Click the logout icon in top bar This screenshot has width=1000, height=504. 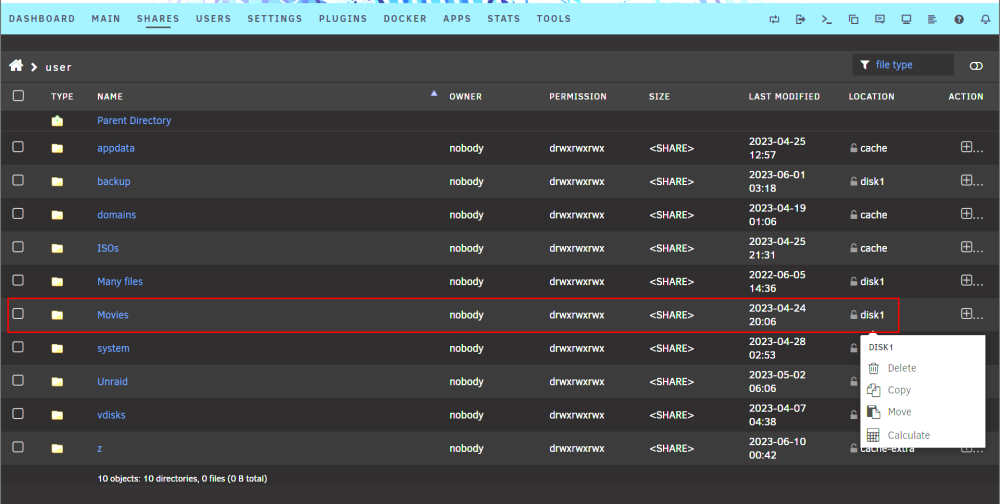[800, 19]
